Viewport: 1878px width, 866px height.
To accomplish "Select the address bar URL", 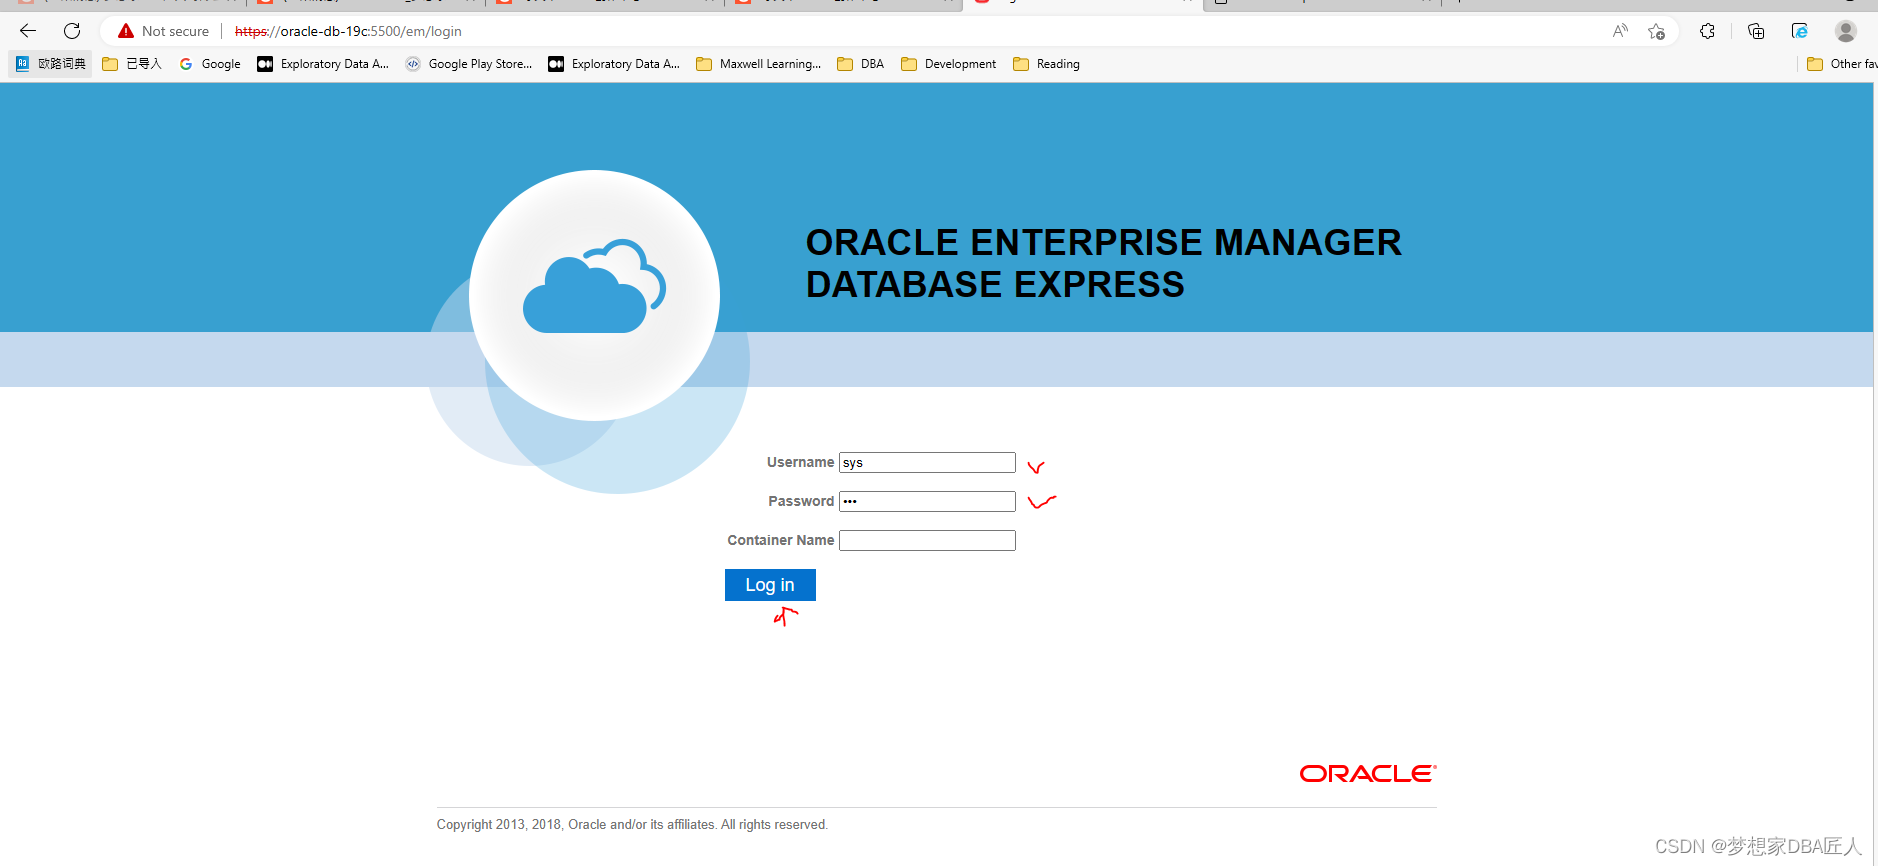I will (348, 31).
